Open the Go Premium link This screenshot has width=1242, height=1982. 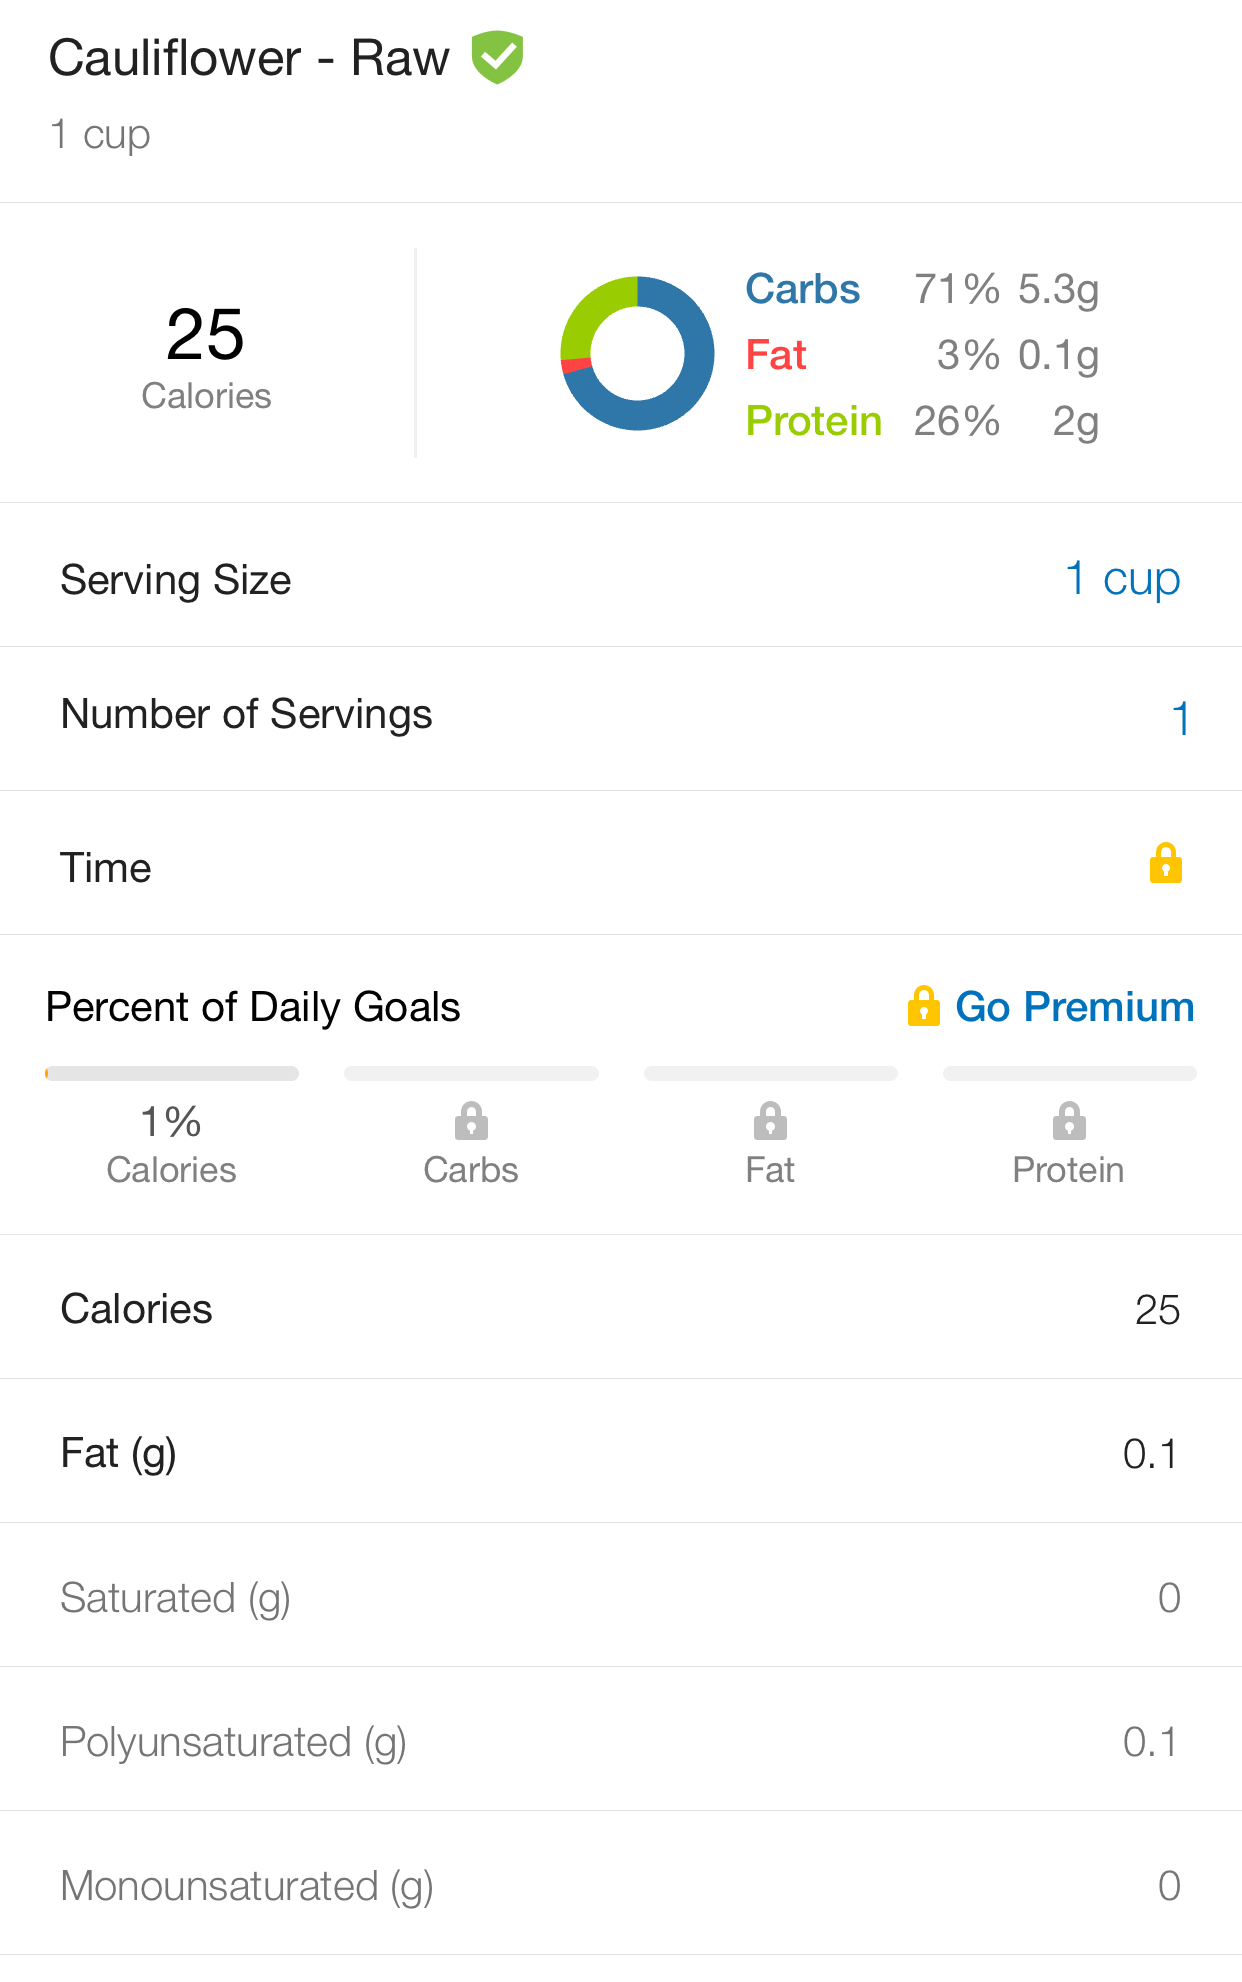[x=1075, y=1007]
